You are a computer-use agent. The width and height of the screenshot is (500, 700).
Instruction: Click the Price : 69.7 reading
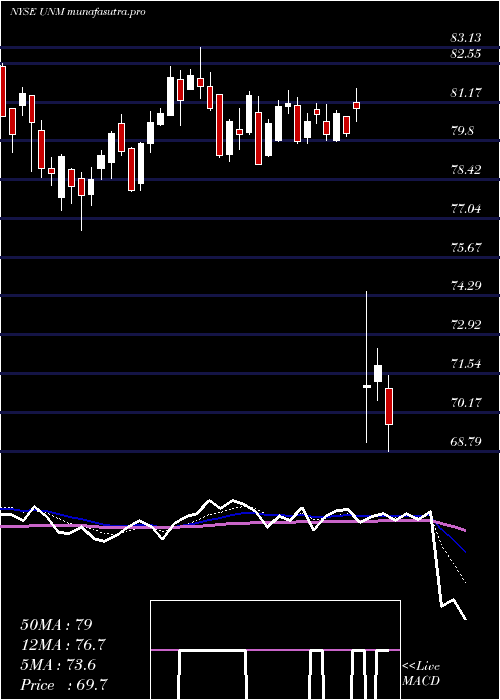(x=63, y=685)
